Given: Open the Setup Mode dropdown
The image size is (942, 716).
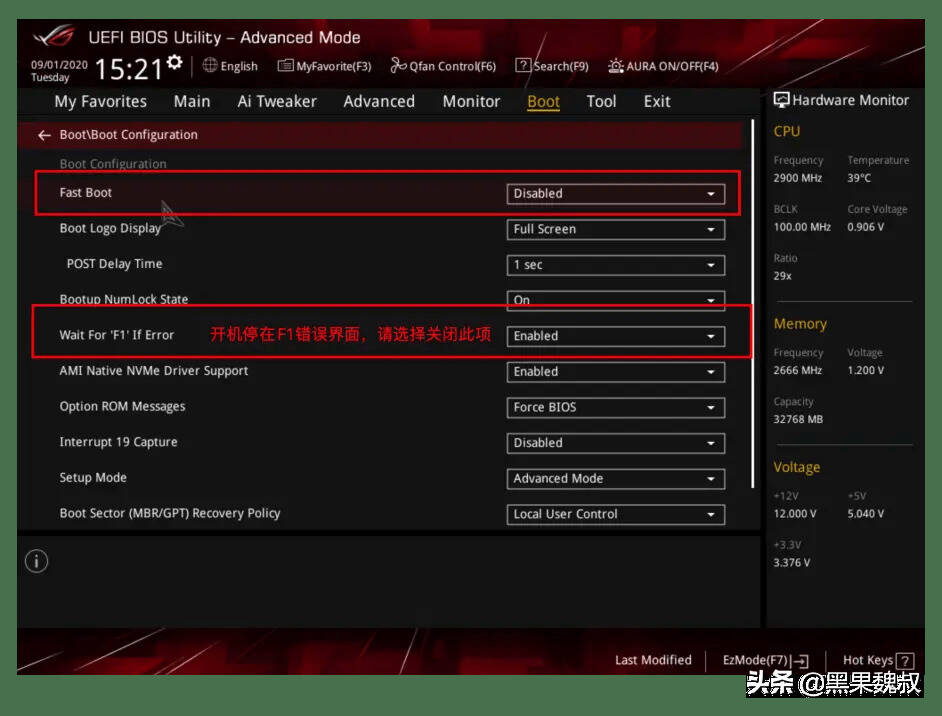Looking at the screenshot, I should tap(616, 479).
